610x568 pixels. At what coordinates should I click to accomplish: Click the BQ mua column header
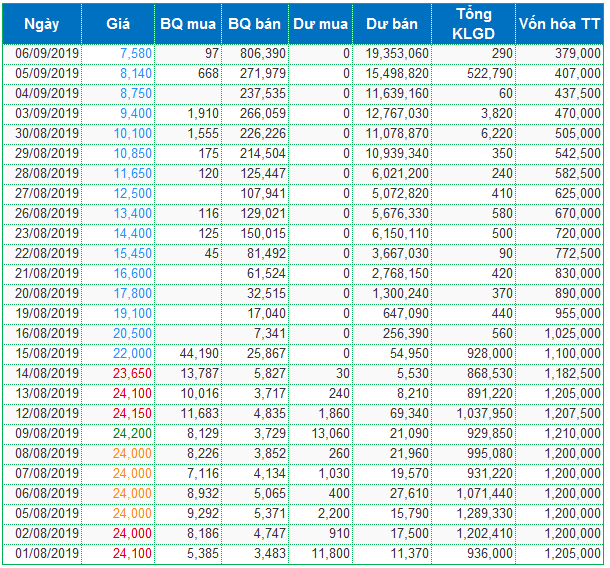[189, 22]
